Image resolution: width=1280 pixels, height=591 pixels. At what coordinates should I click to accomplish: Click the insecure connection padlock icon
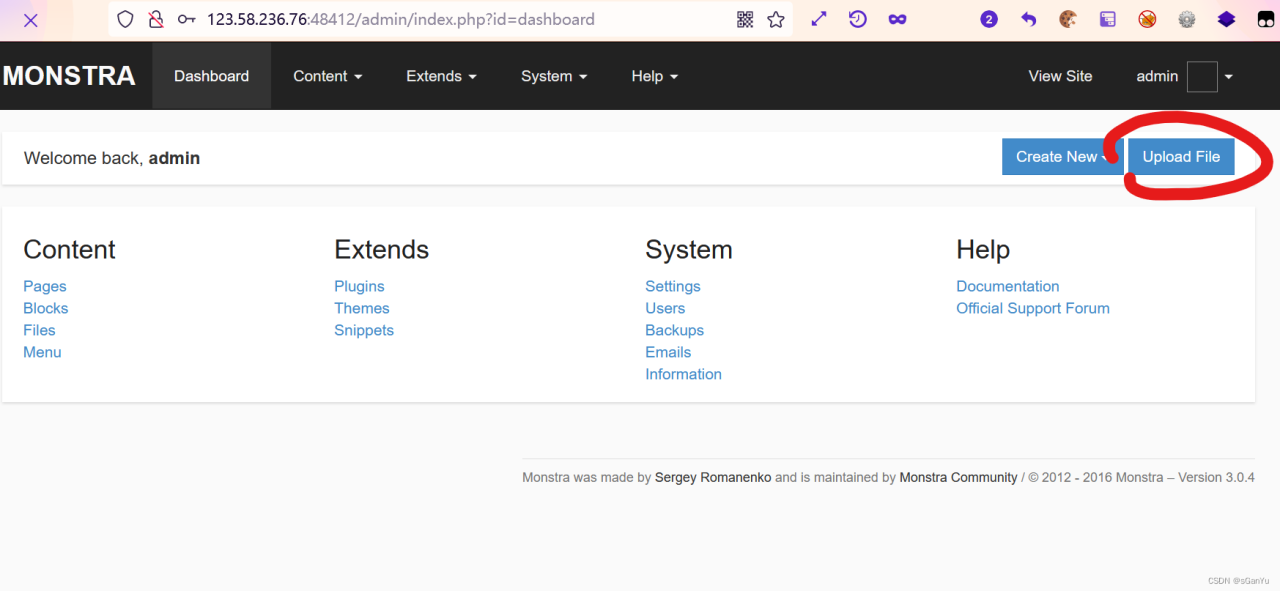click(155, 19)
